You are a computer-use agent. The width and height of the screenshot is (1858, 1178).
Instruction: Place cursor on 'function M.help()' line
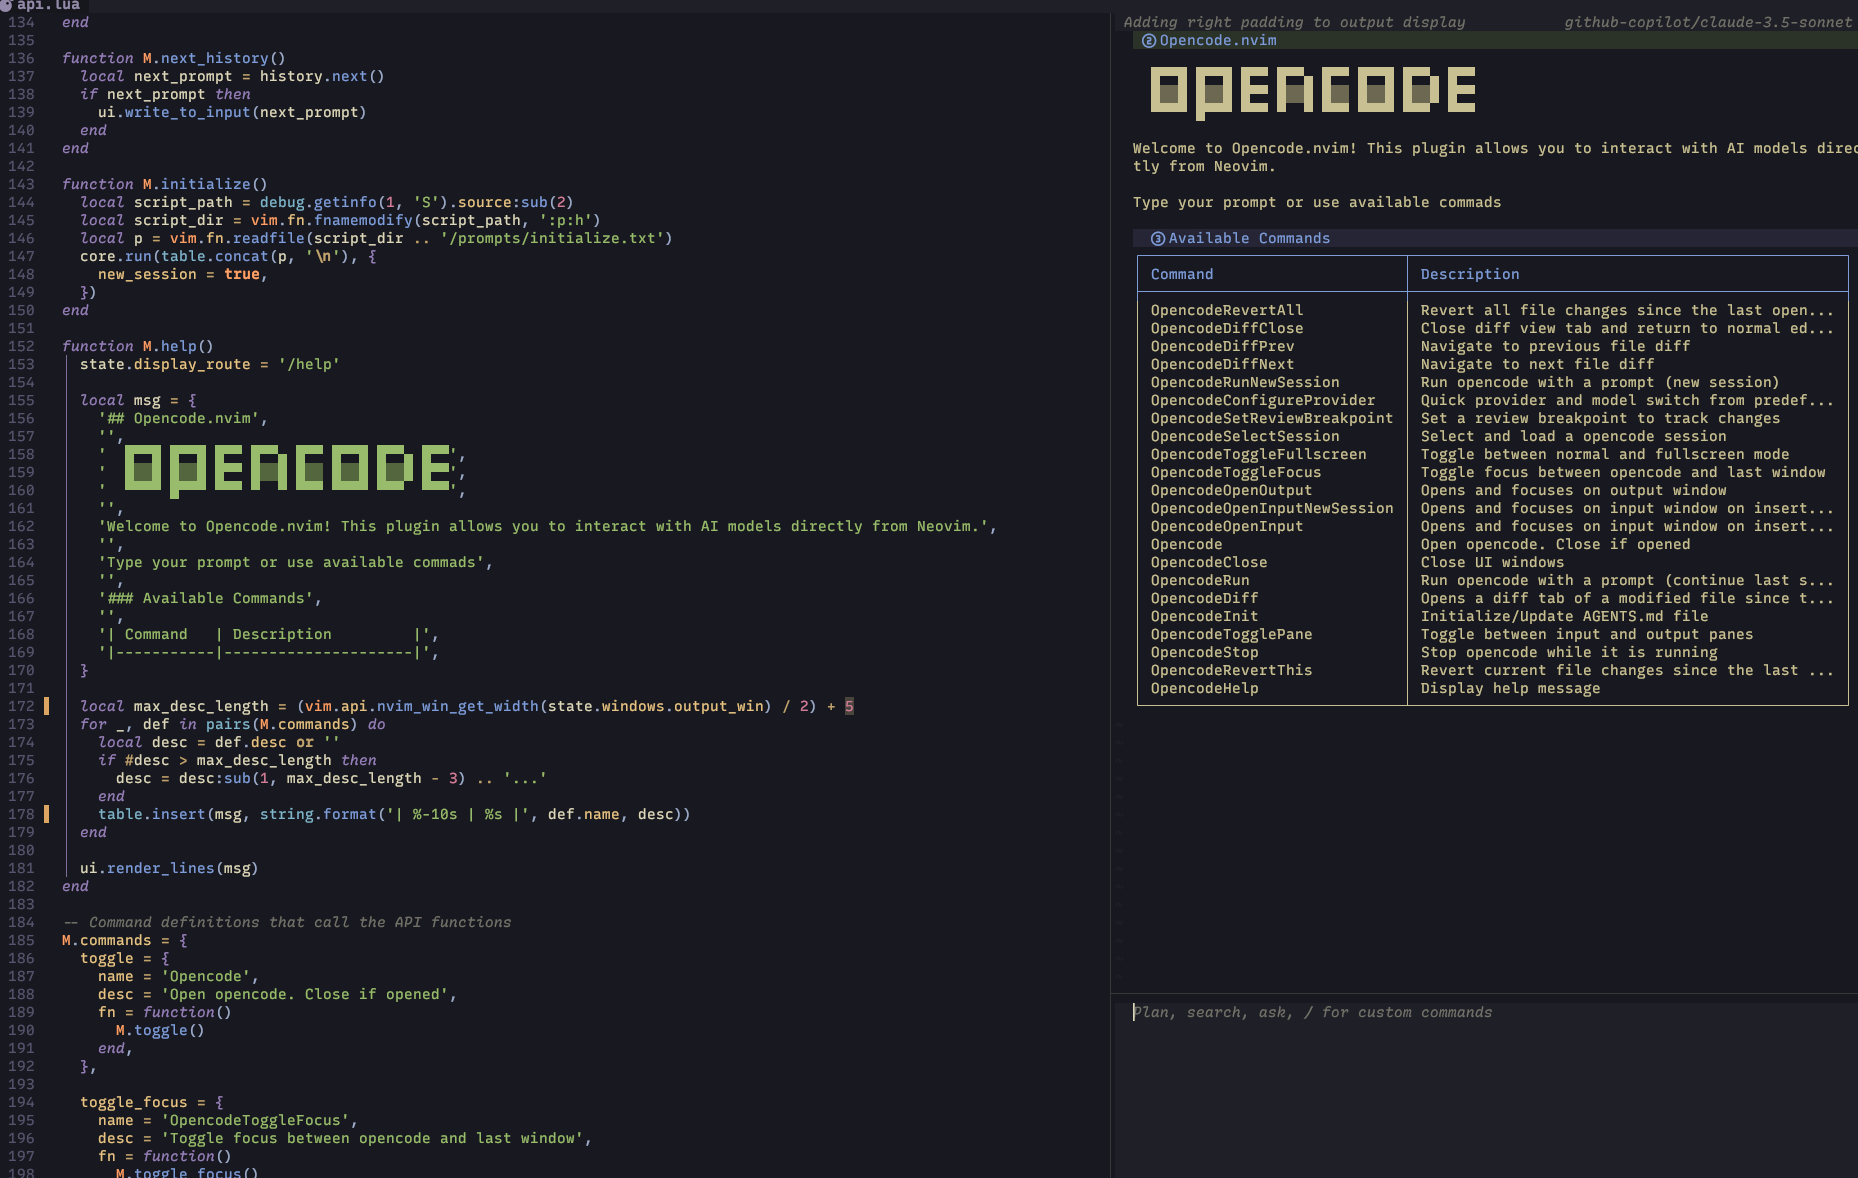[138, 346]
